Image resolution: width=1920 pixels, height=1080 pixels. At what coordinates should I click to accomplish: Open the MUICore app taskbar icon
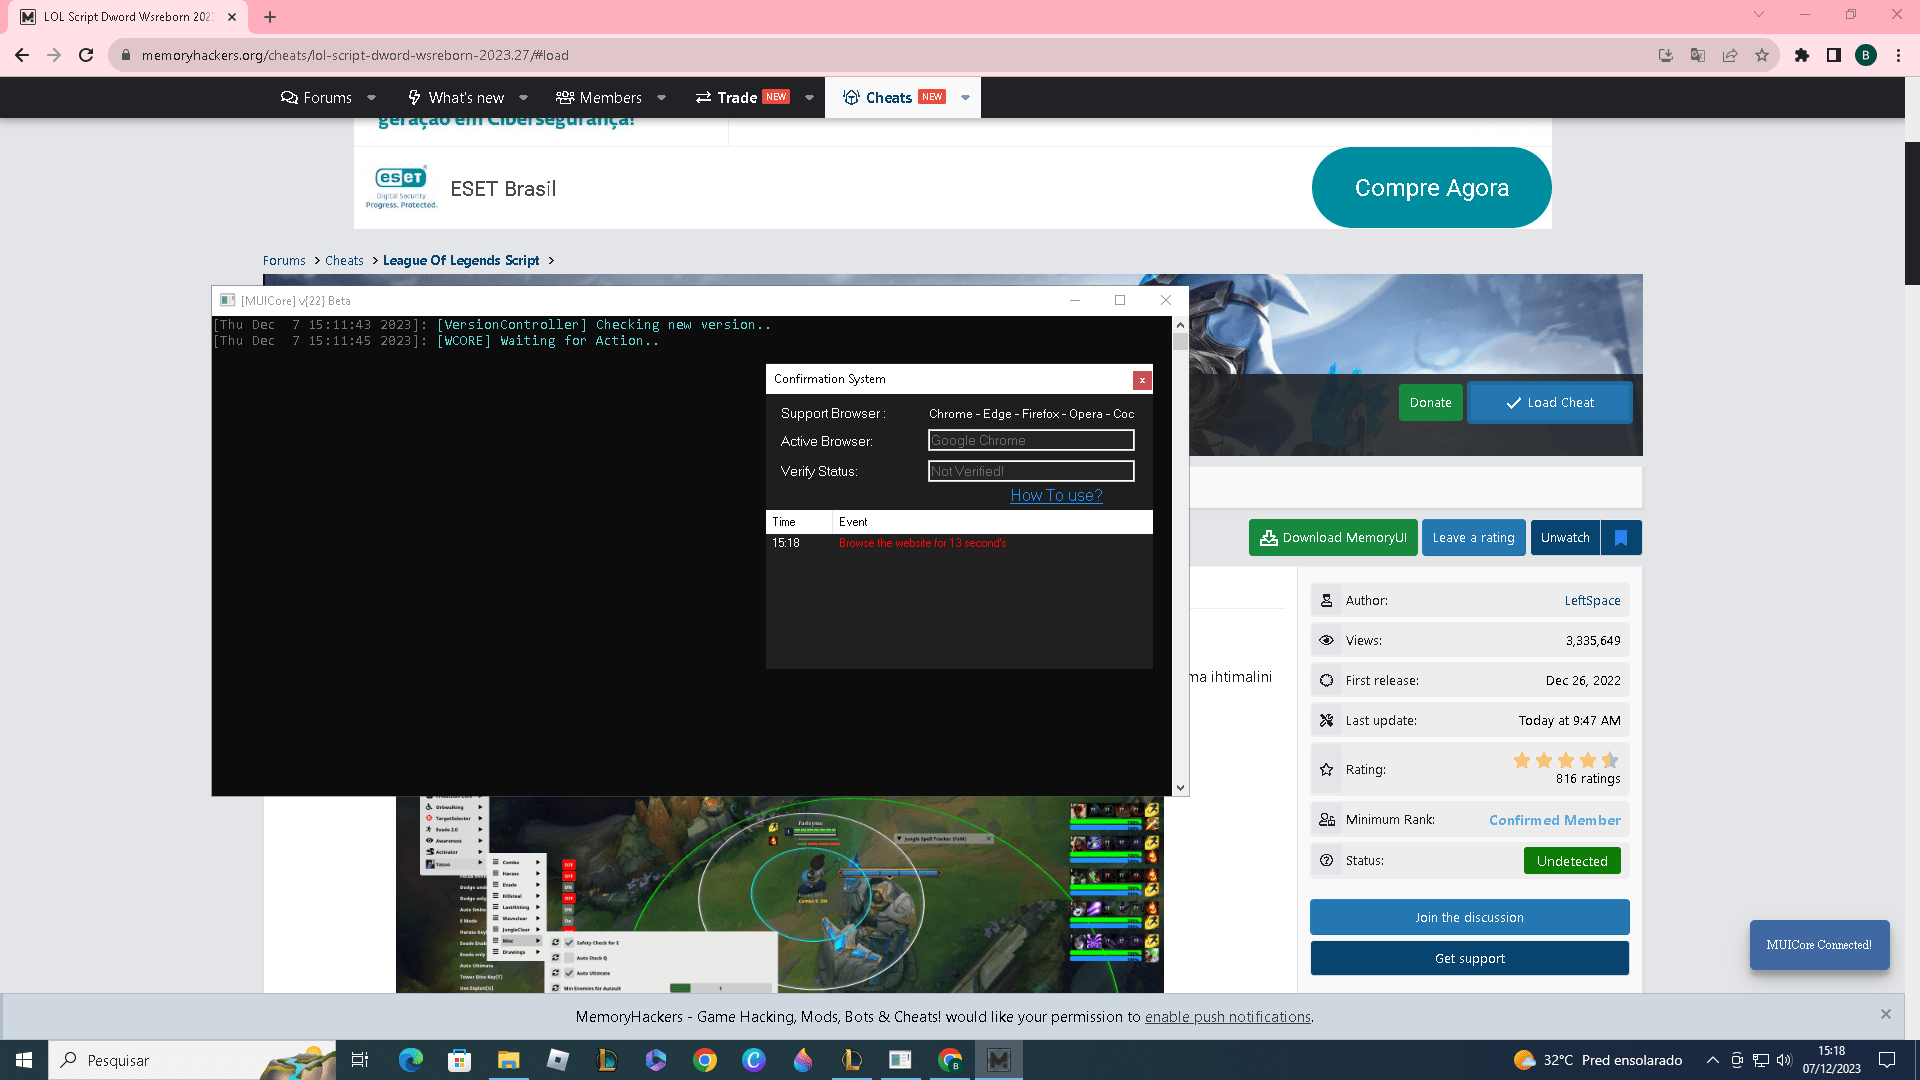point(999,1060)
